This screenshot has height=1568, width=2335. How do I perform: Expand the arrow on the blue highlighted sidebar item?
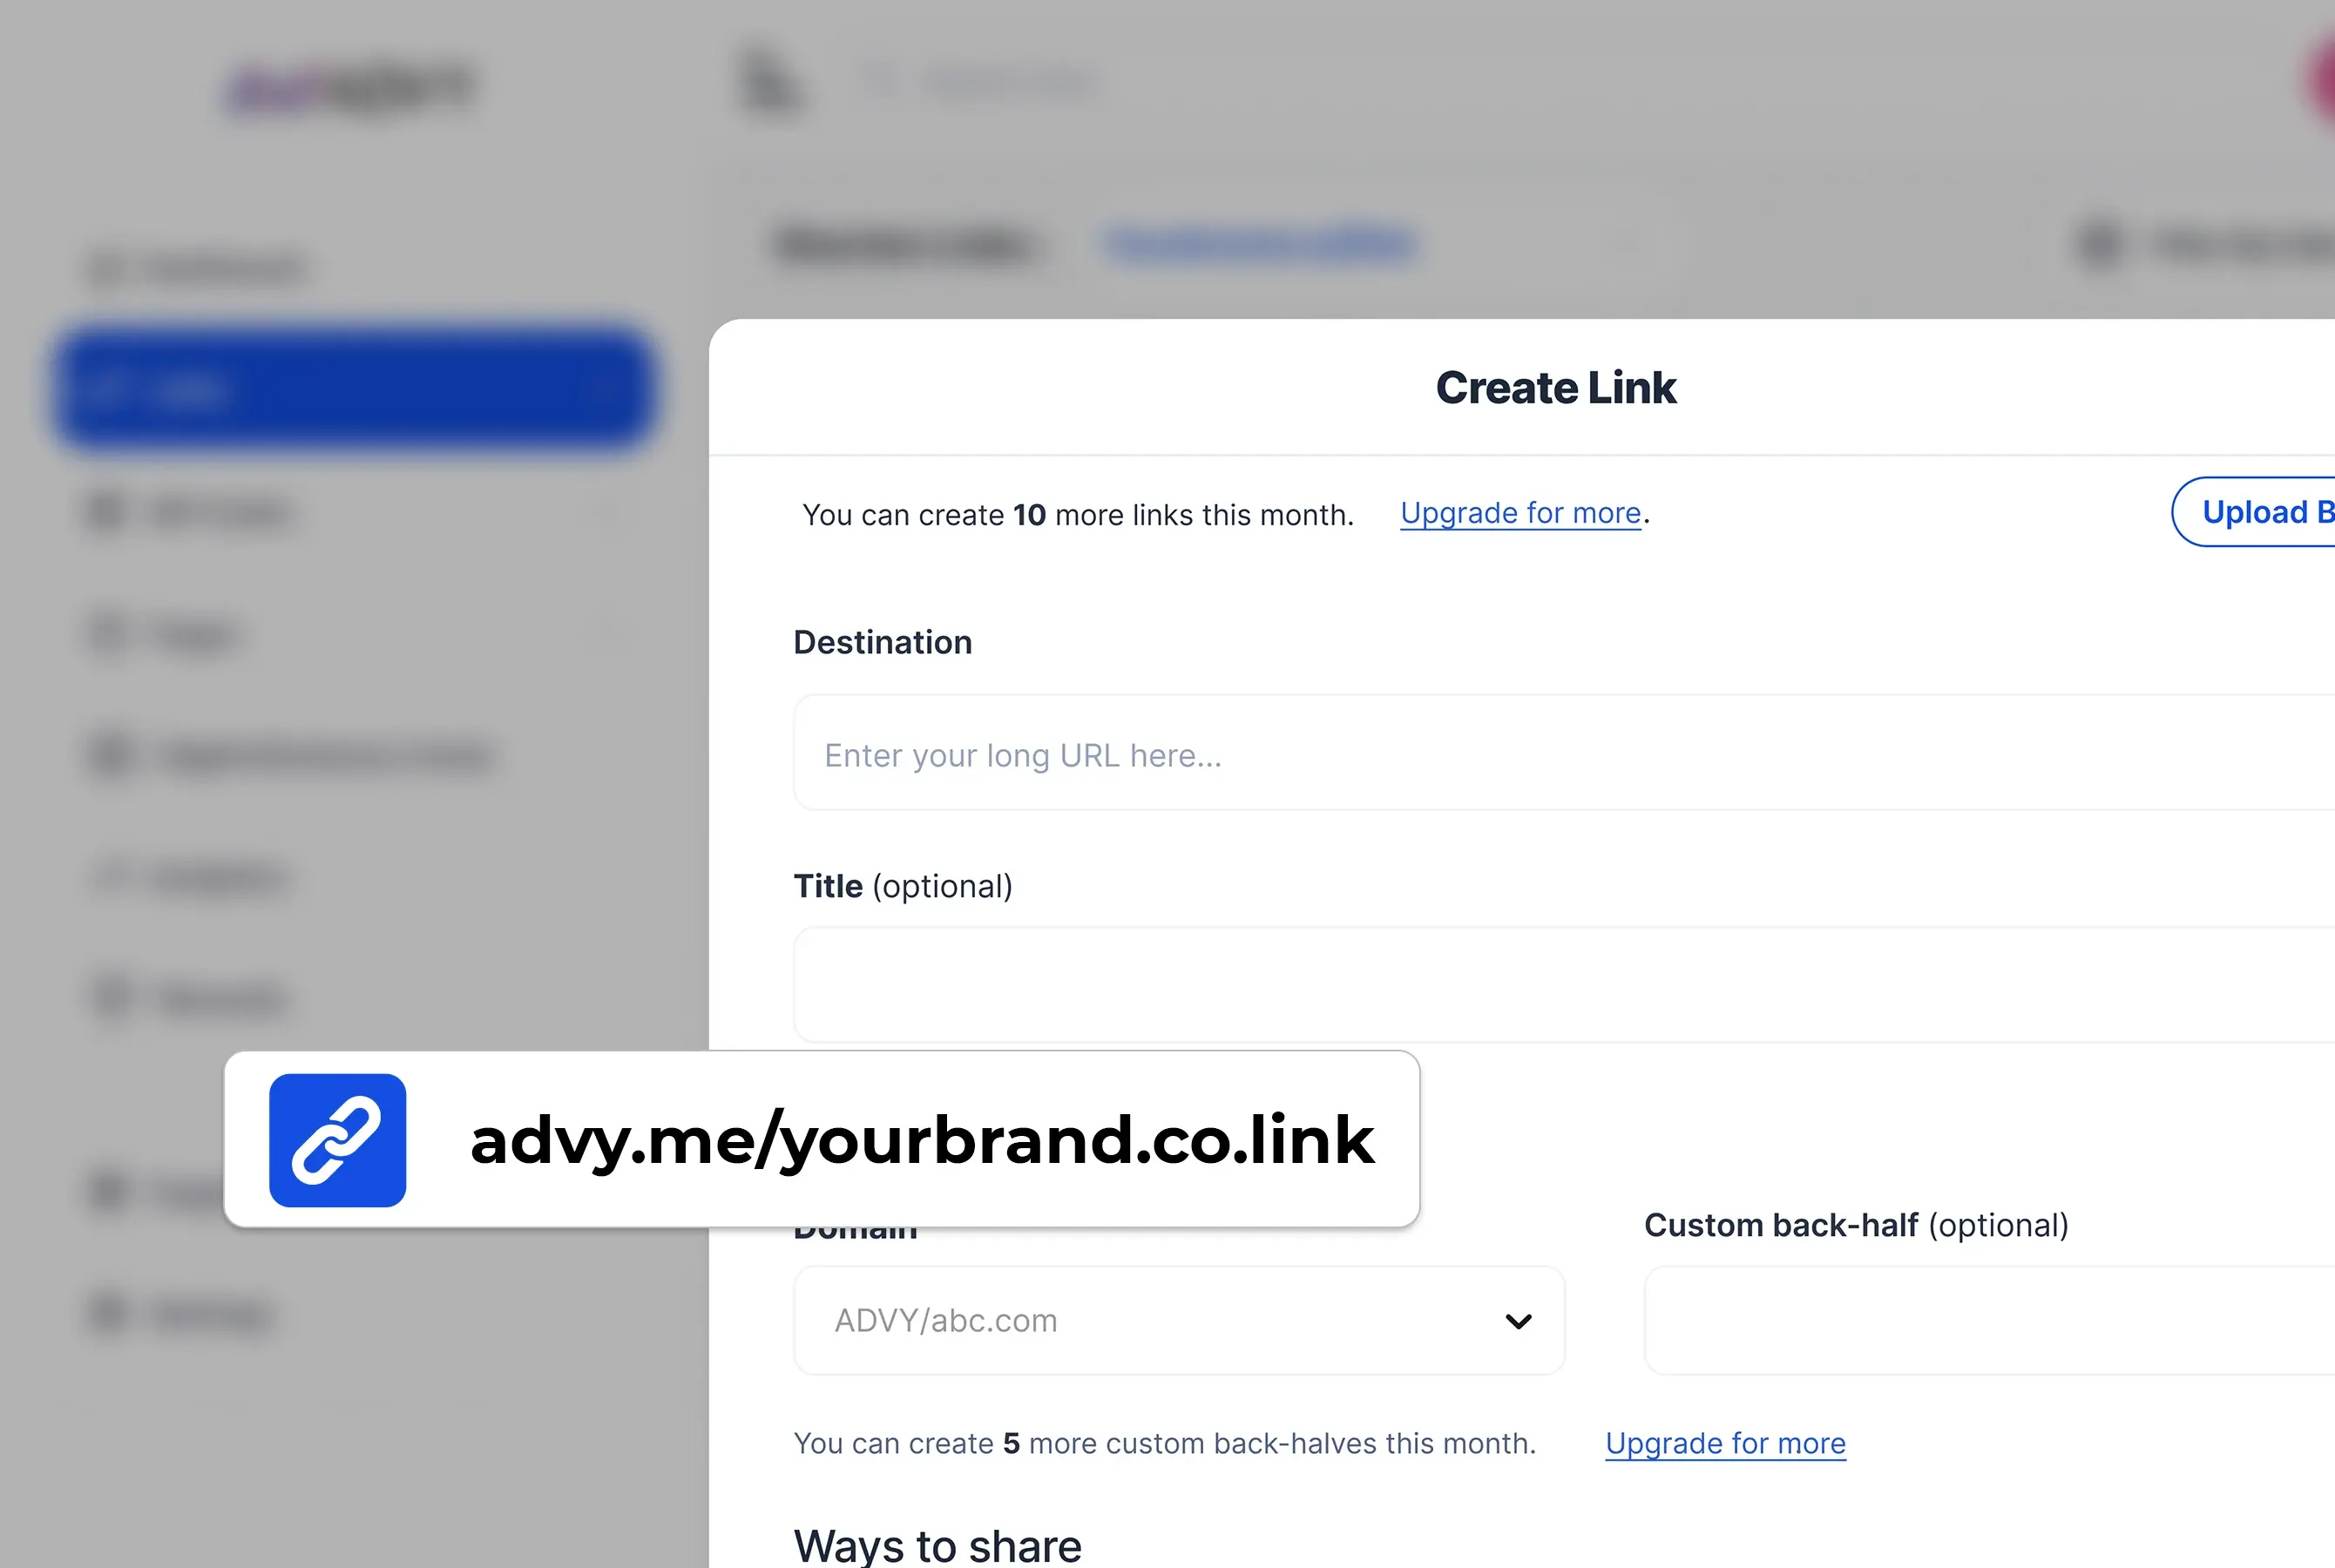(604, 389)
